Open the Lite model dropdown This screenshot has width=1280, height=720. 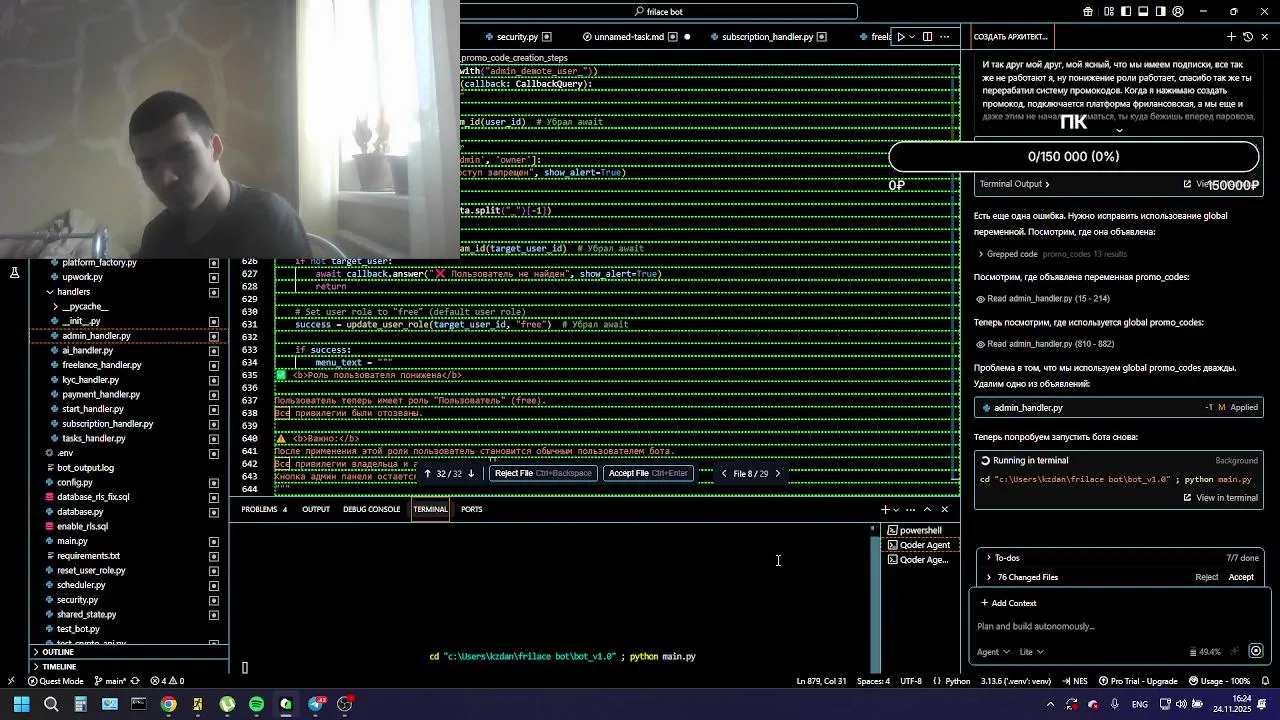click(x=1031, y=652)
